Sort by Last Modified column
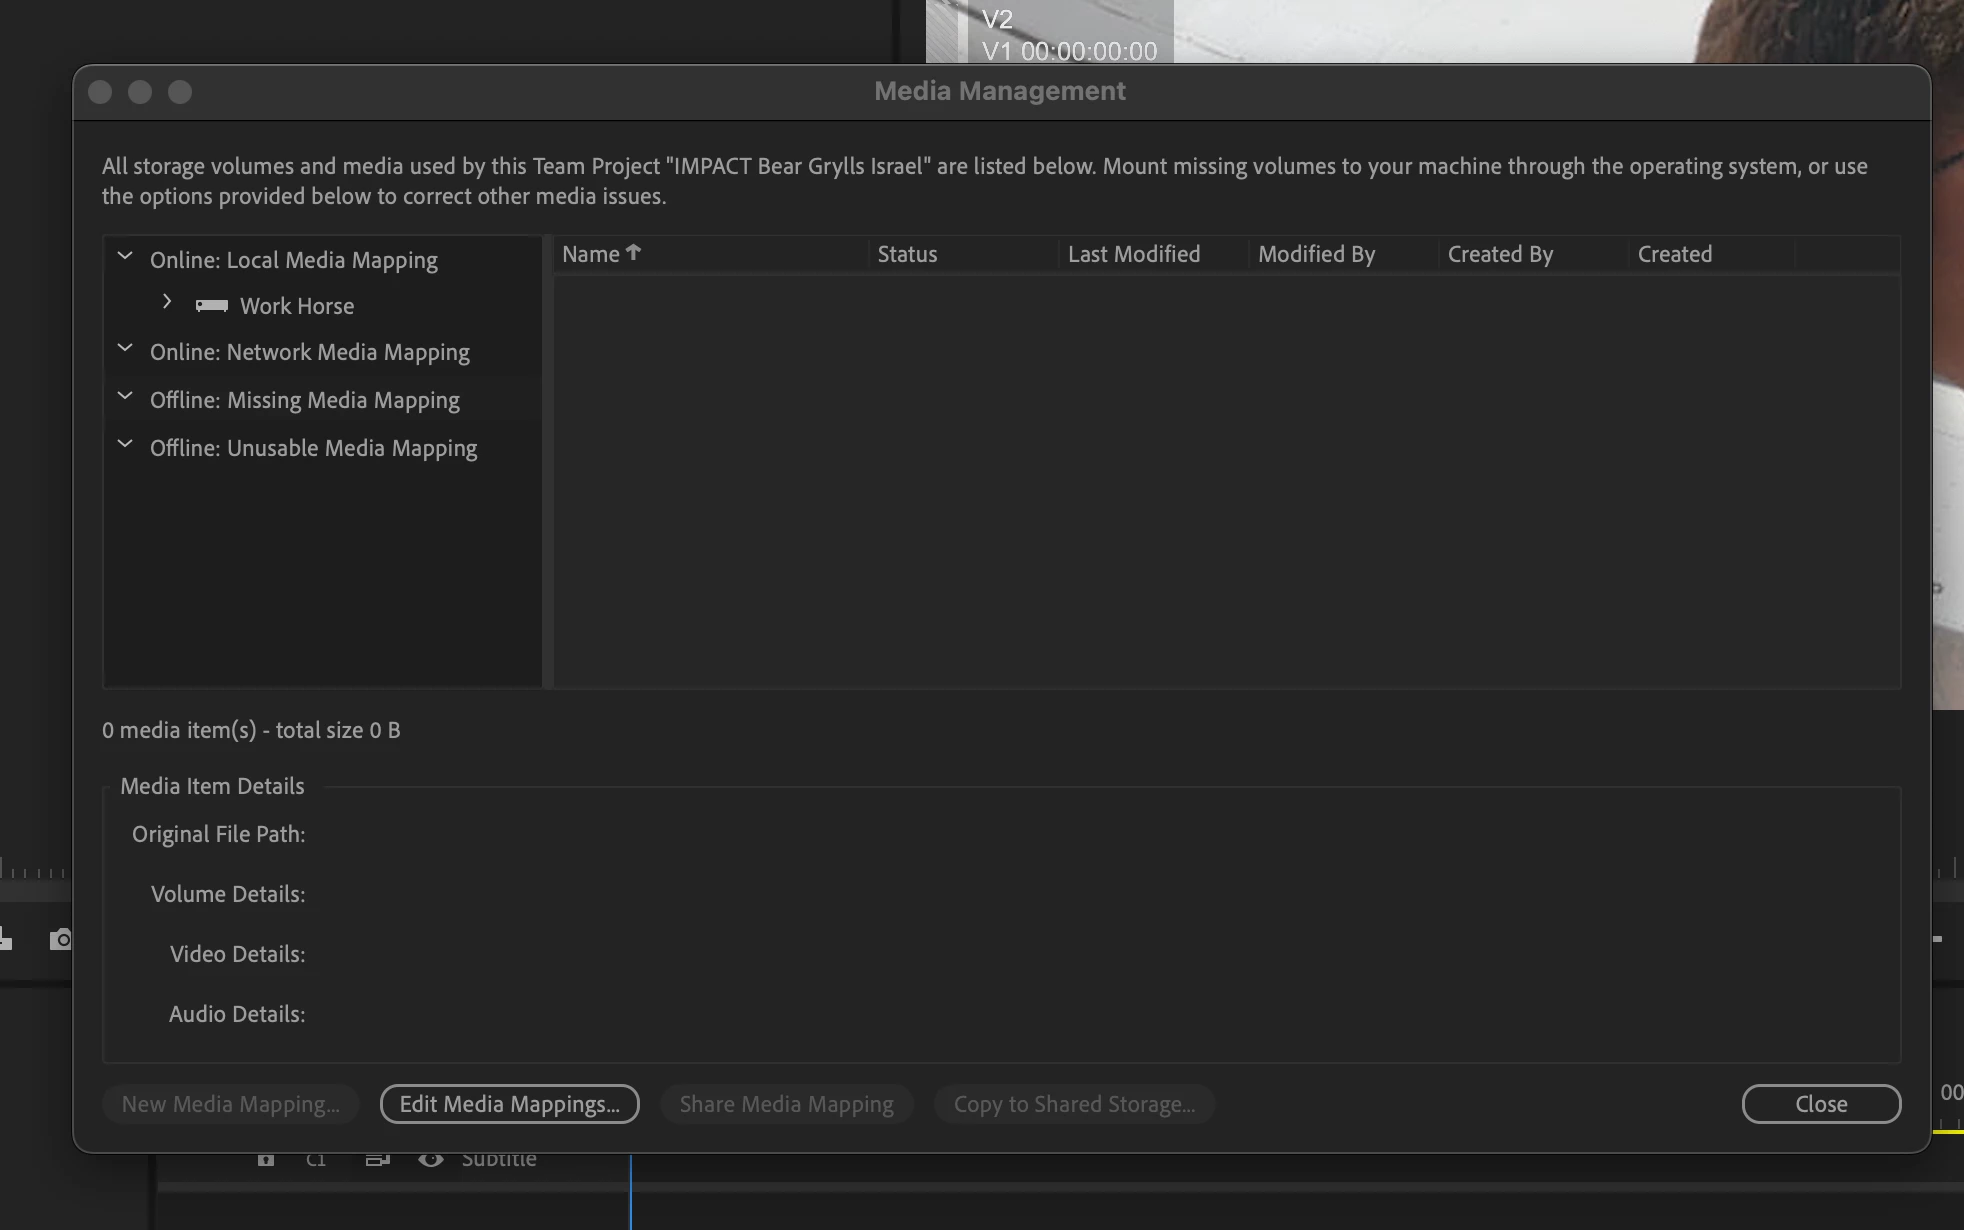Viewport: 1964px width, 1230px height. pos(1133,254)
